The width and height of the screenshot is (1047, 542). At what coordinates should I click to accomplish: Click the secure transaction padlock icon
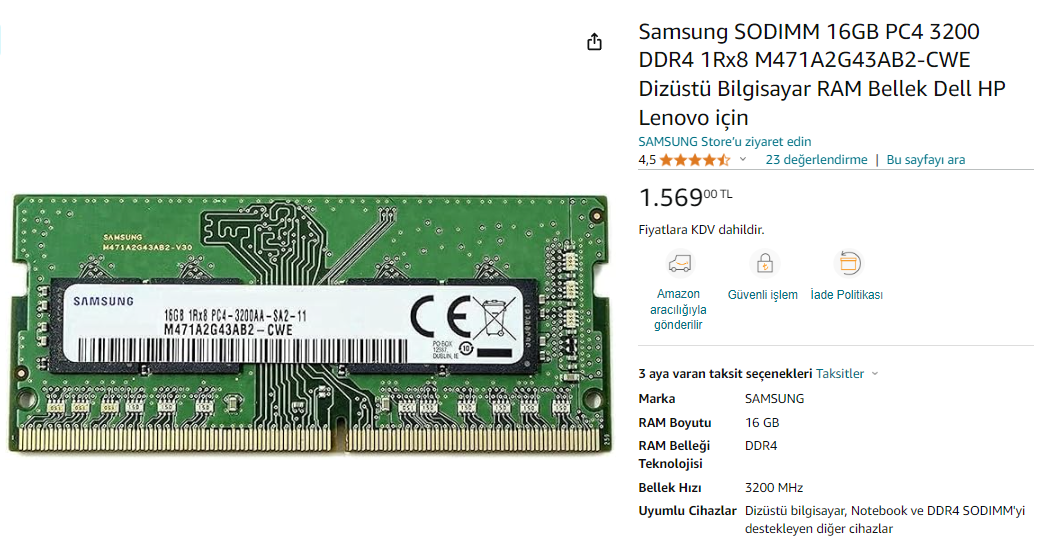(764, 264)
